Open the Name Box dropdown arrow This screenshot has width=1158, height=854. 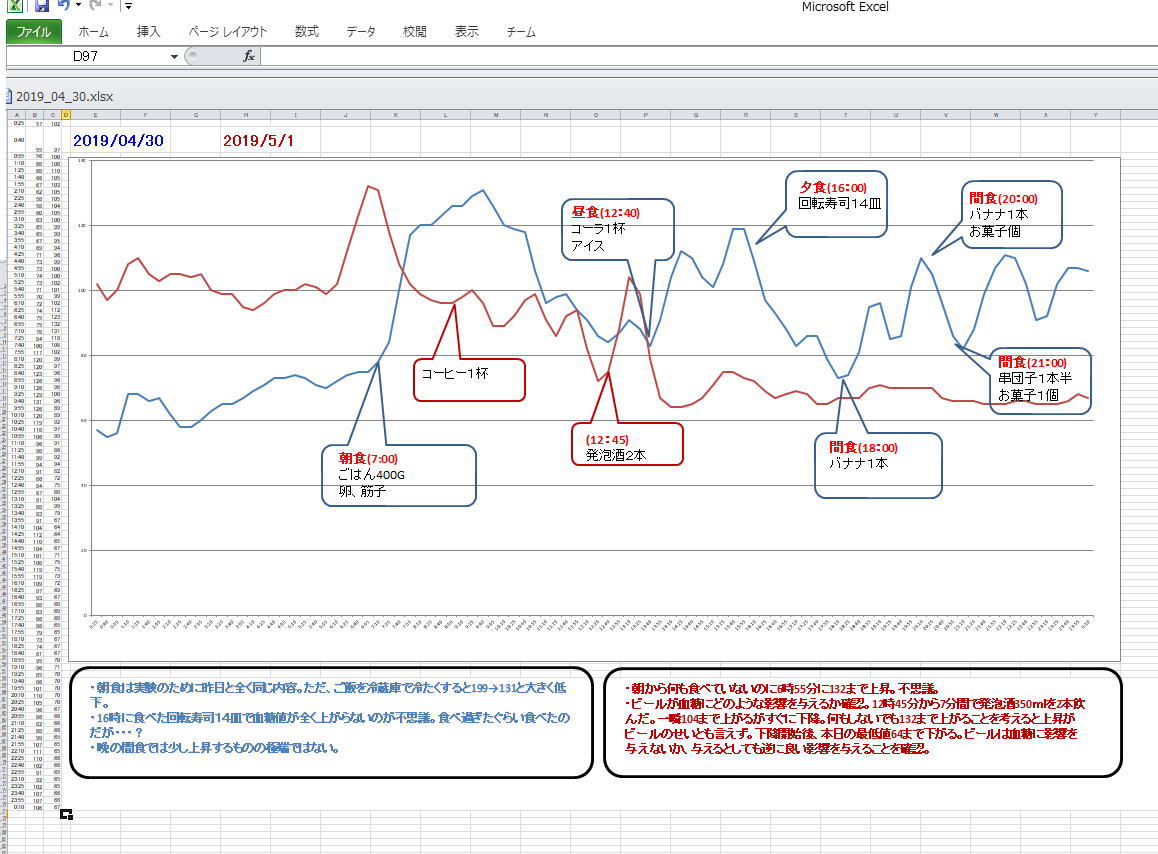pyautogui.click(x=174, y=57)
